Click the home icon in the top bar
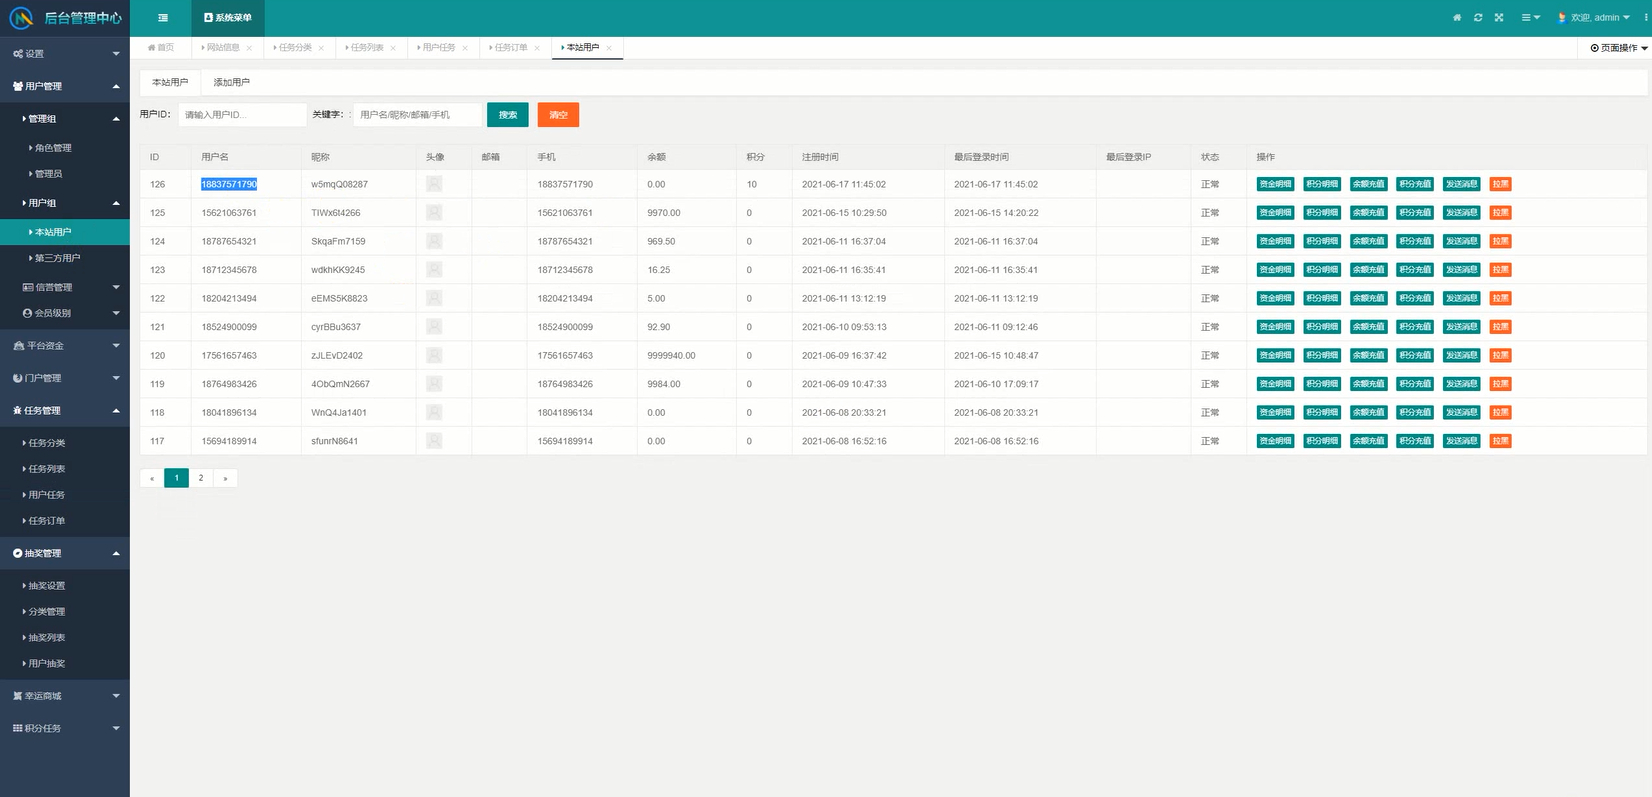This screenshot has height=797, width=1652. (x=1457, y=18)
